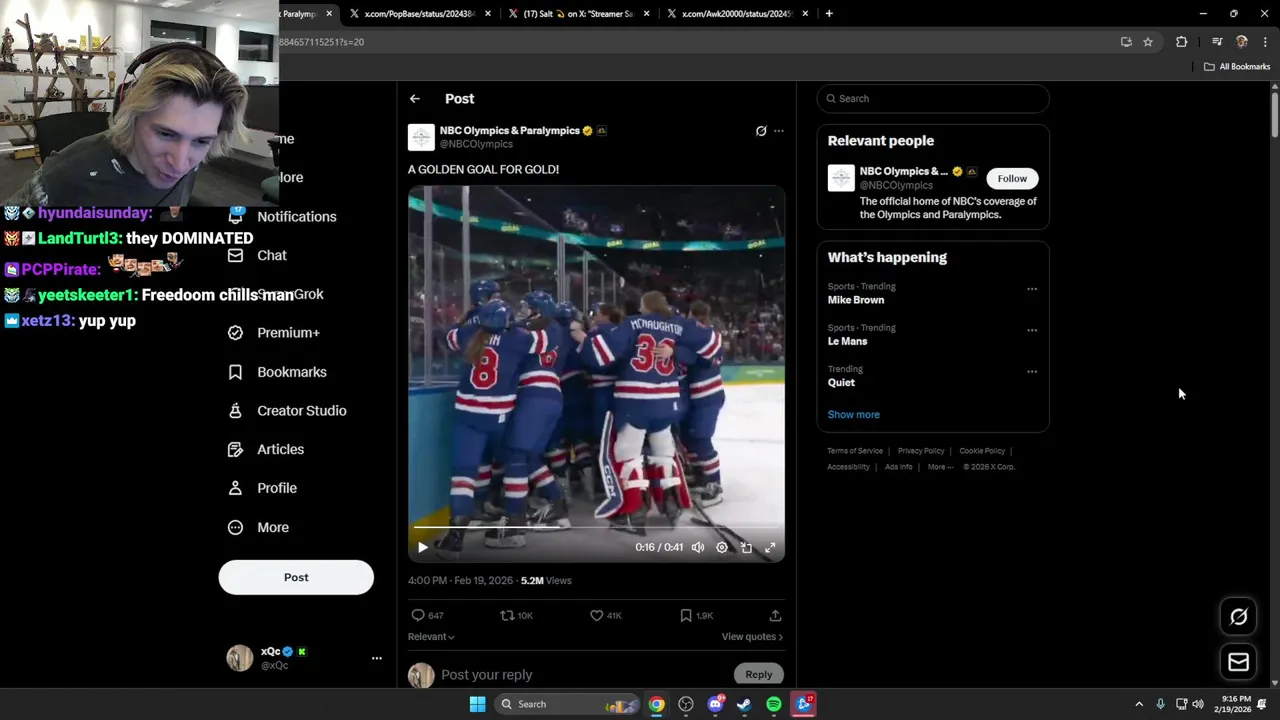1280x720 pixels.
Task: Repost the post with 10K reposts
Action: (x=516, y=615)
